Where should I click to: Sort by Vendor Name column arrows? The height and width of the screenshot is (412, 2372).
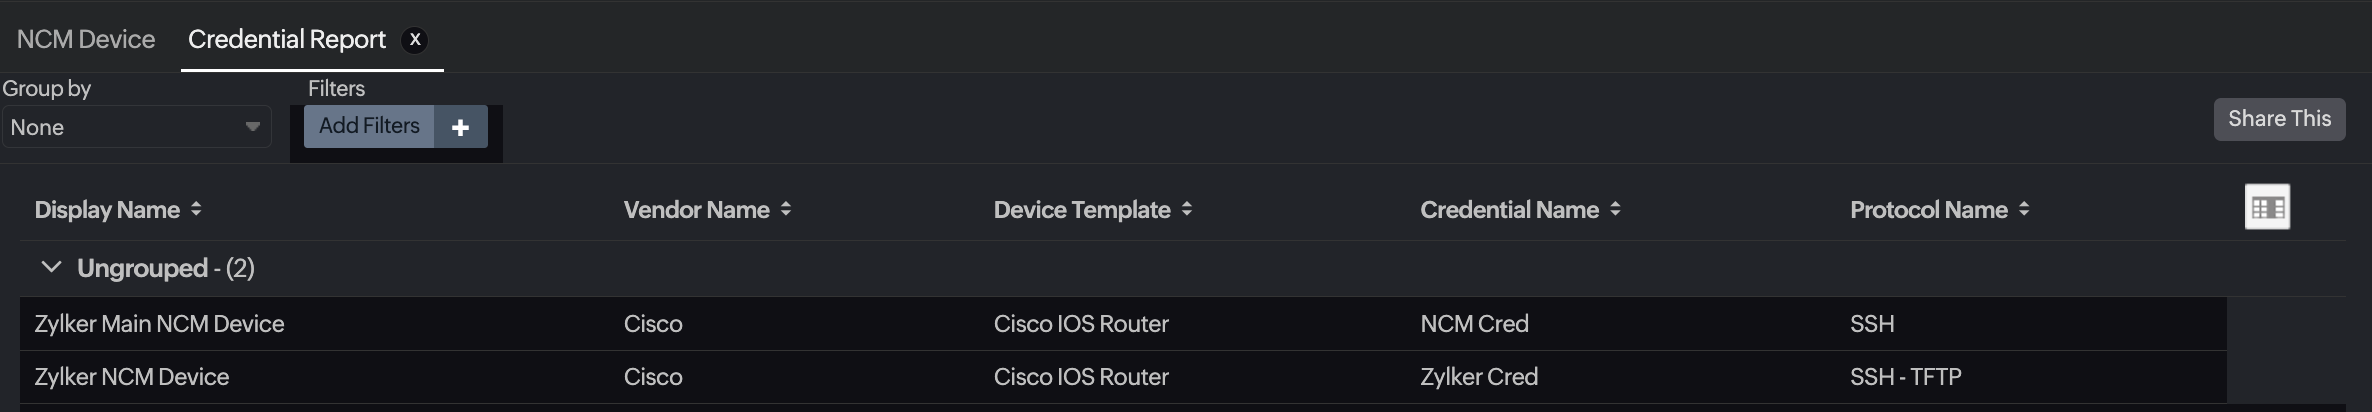tap(786, 209)
